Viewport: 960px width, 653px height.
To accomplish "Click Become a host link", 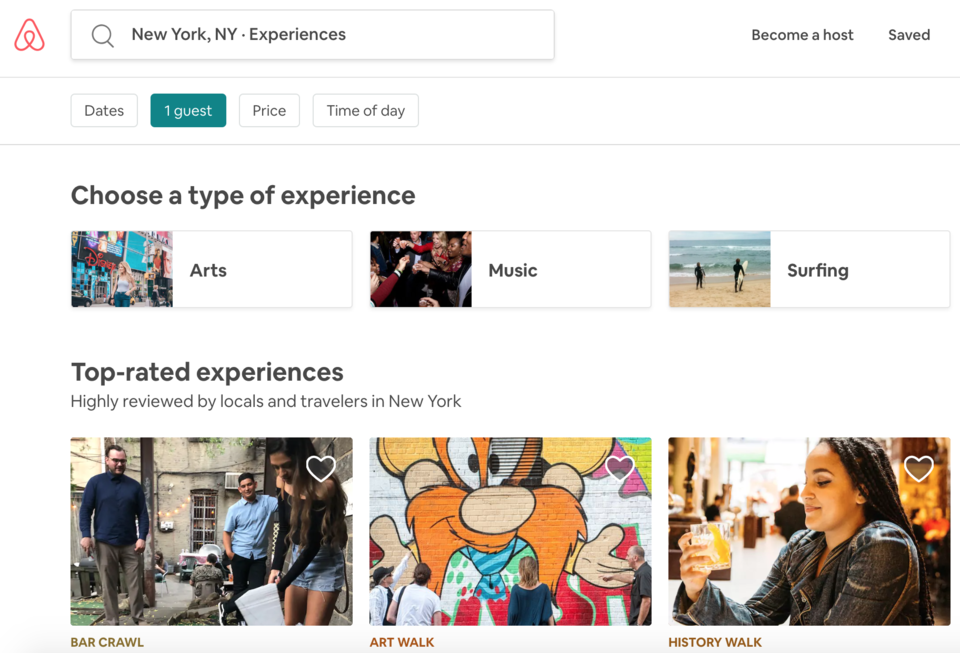I will (802, 35).
